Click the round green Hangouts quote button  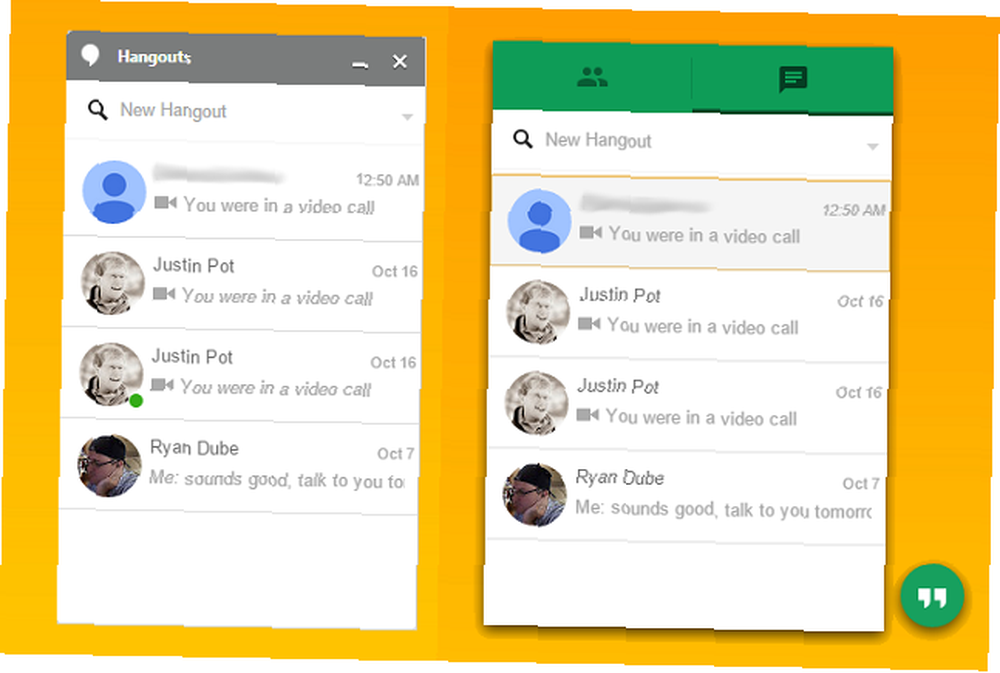[932, 596]
